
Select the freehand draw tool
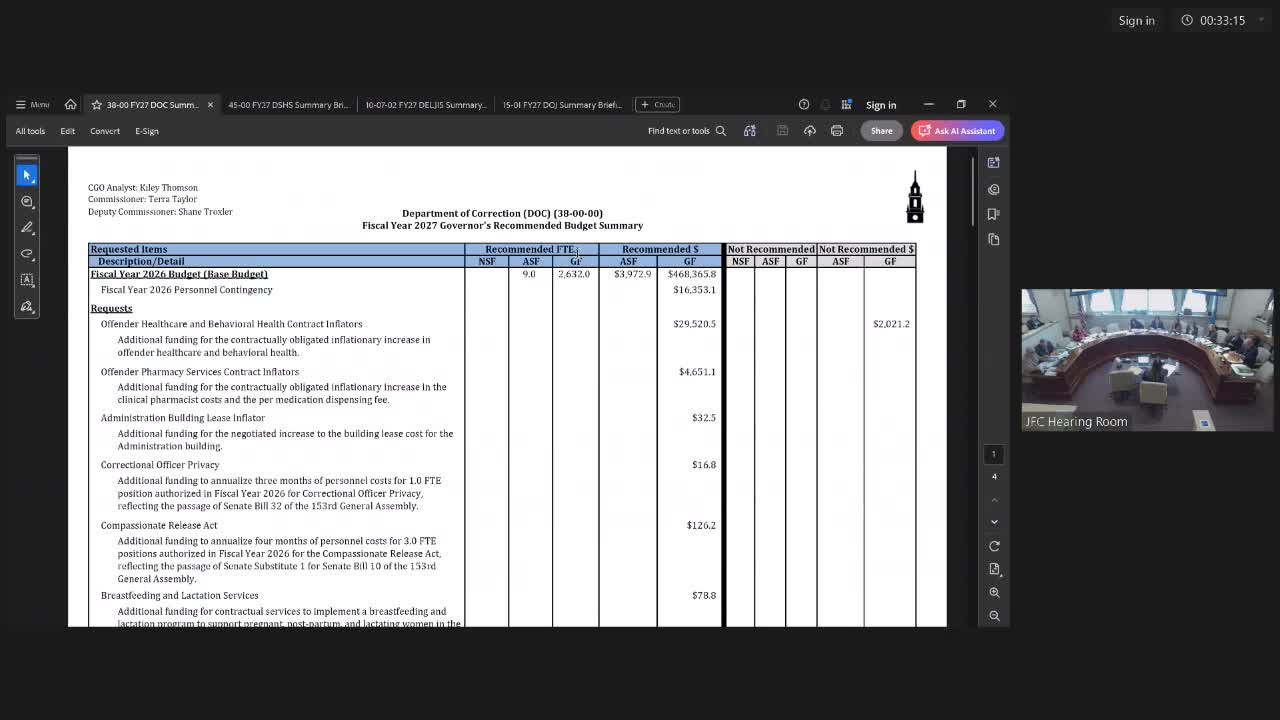pos(27,253)
